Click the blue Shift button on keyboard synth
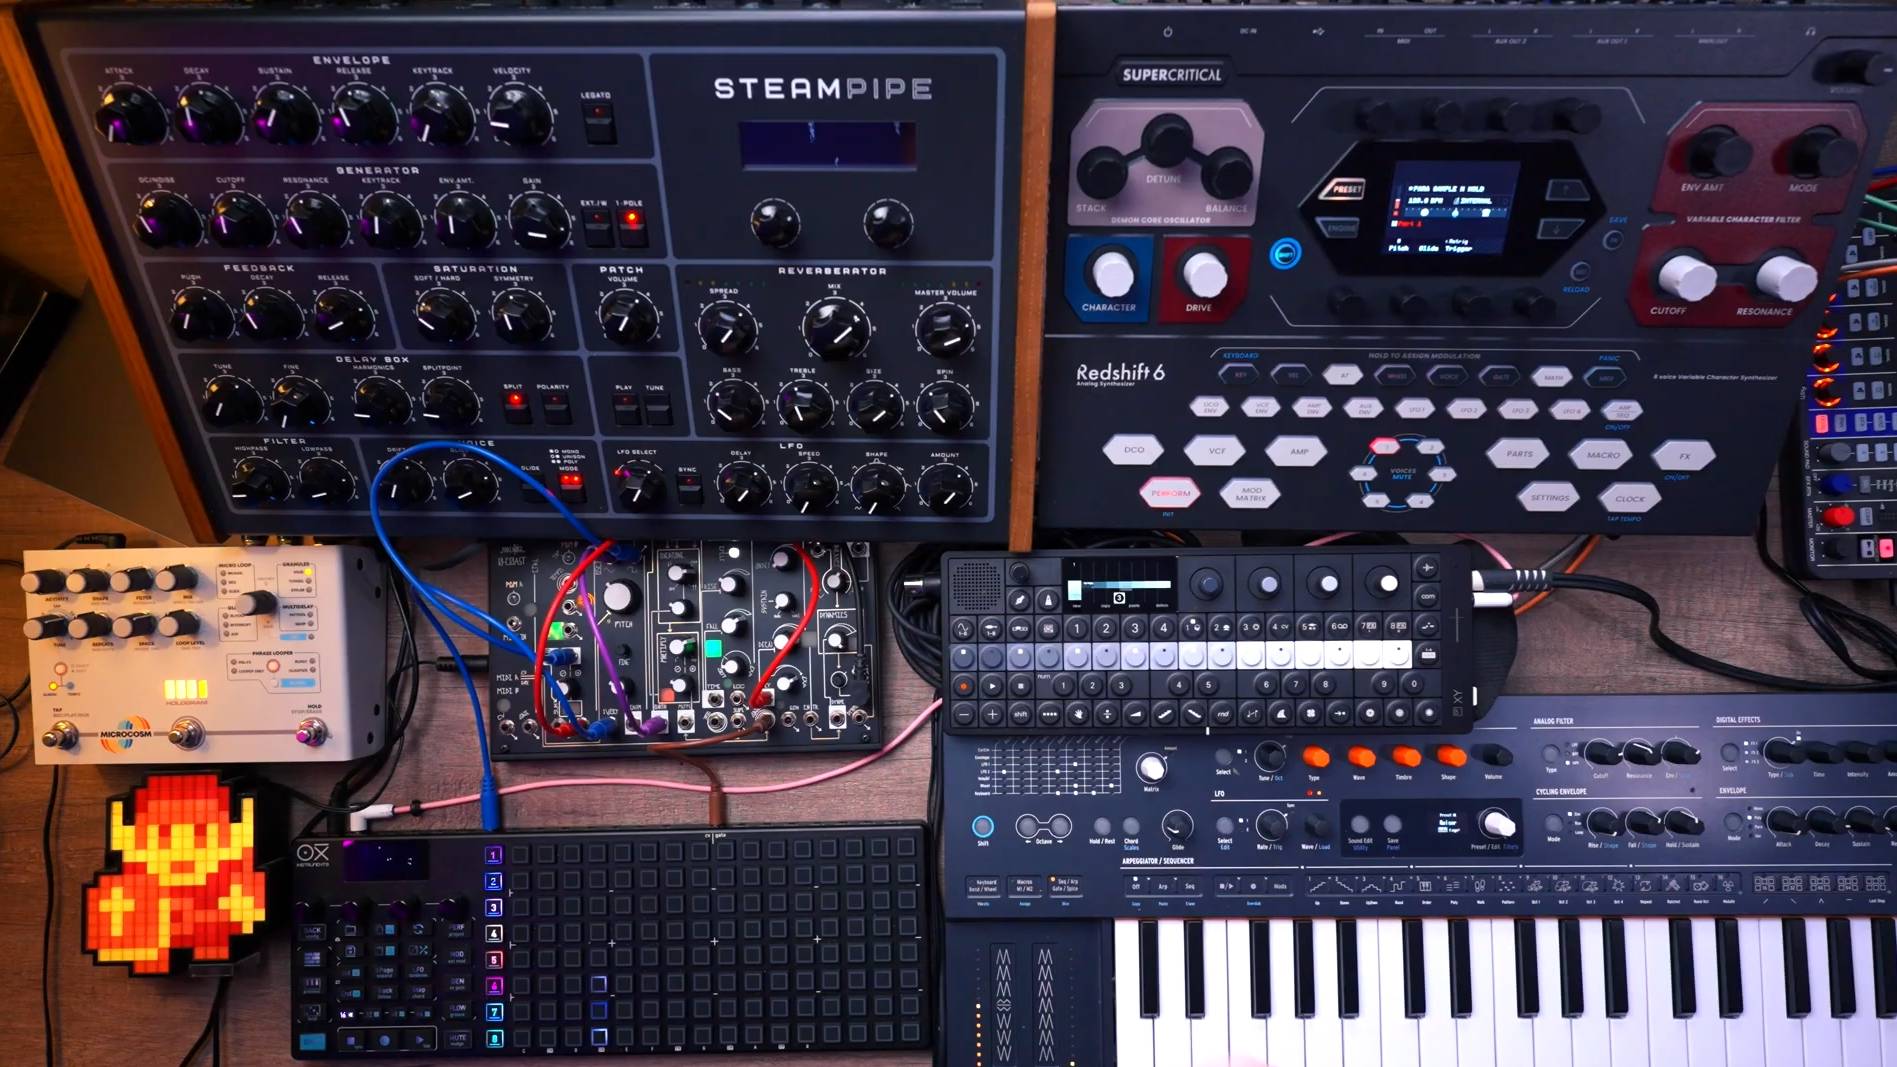This screenshot has width=1897, height=1067. [x=982, y=826]
